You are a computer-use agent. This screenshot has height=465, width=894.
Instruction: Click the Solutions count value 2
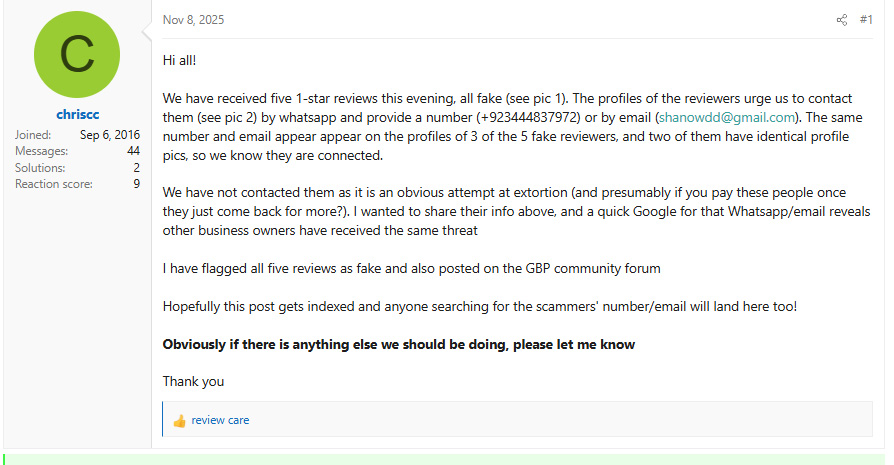pyautogui.click(x=136, y=168)
